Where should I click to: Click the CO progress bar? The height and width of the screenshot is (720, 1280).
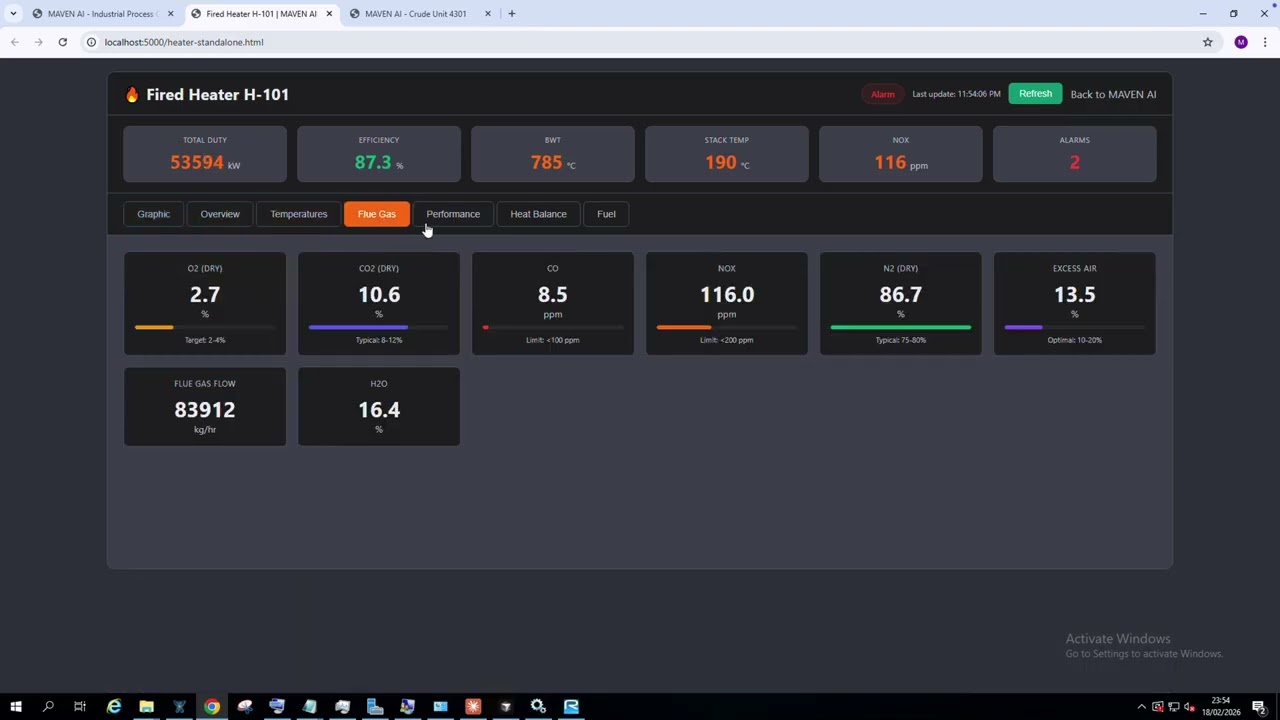552,327
